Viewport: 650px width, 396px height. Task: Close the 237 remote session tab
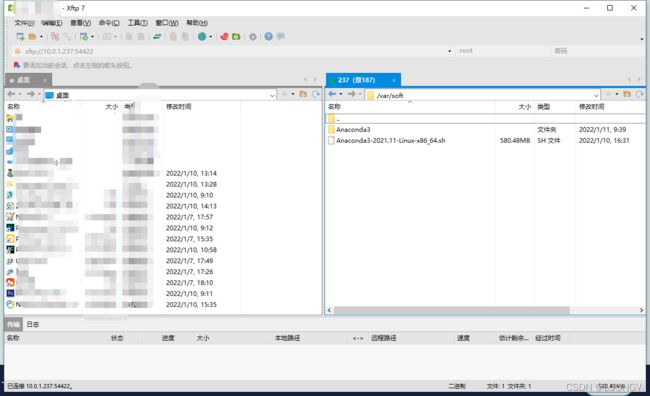[x=394, y=80]
